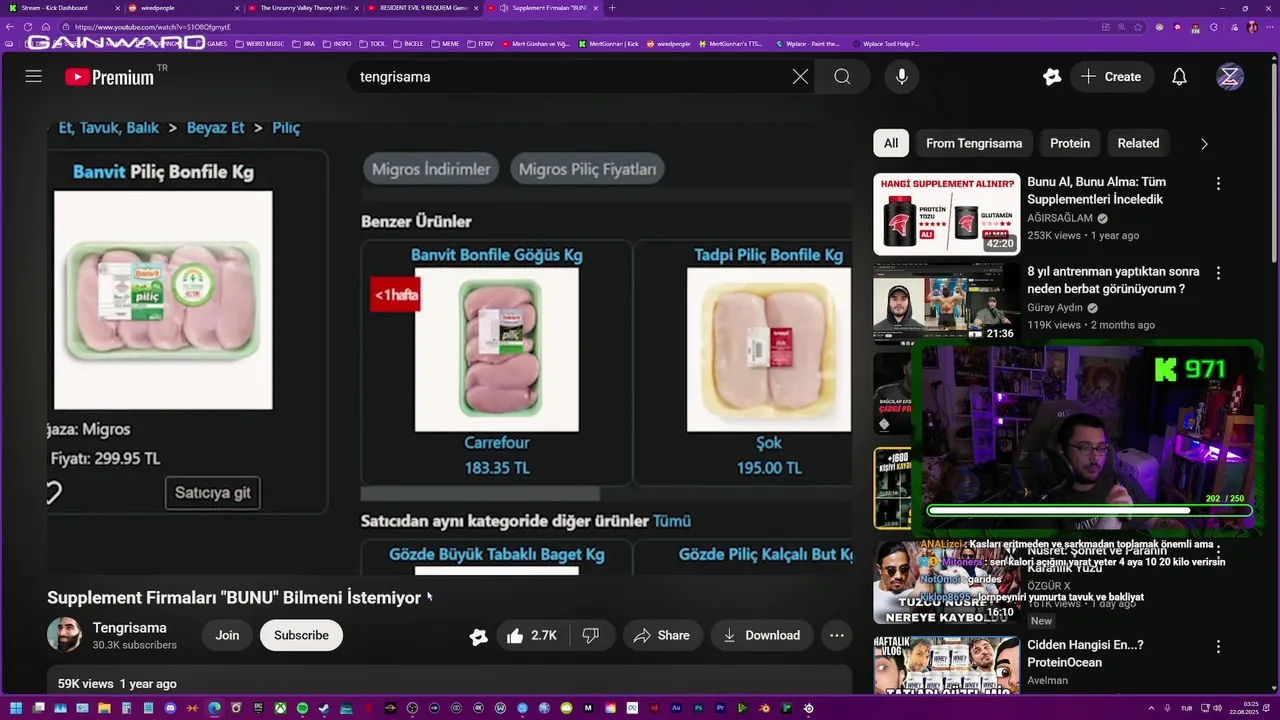
Task: Download the video
Action: tap(762, 635)
